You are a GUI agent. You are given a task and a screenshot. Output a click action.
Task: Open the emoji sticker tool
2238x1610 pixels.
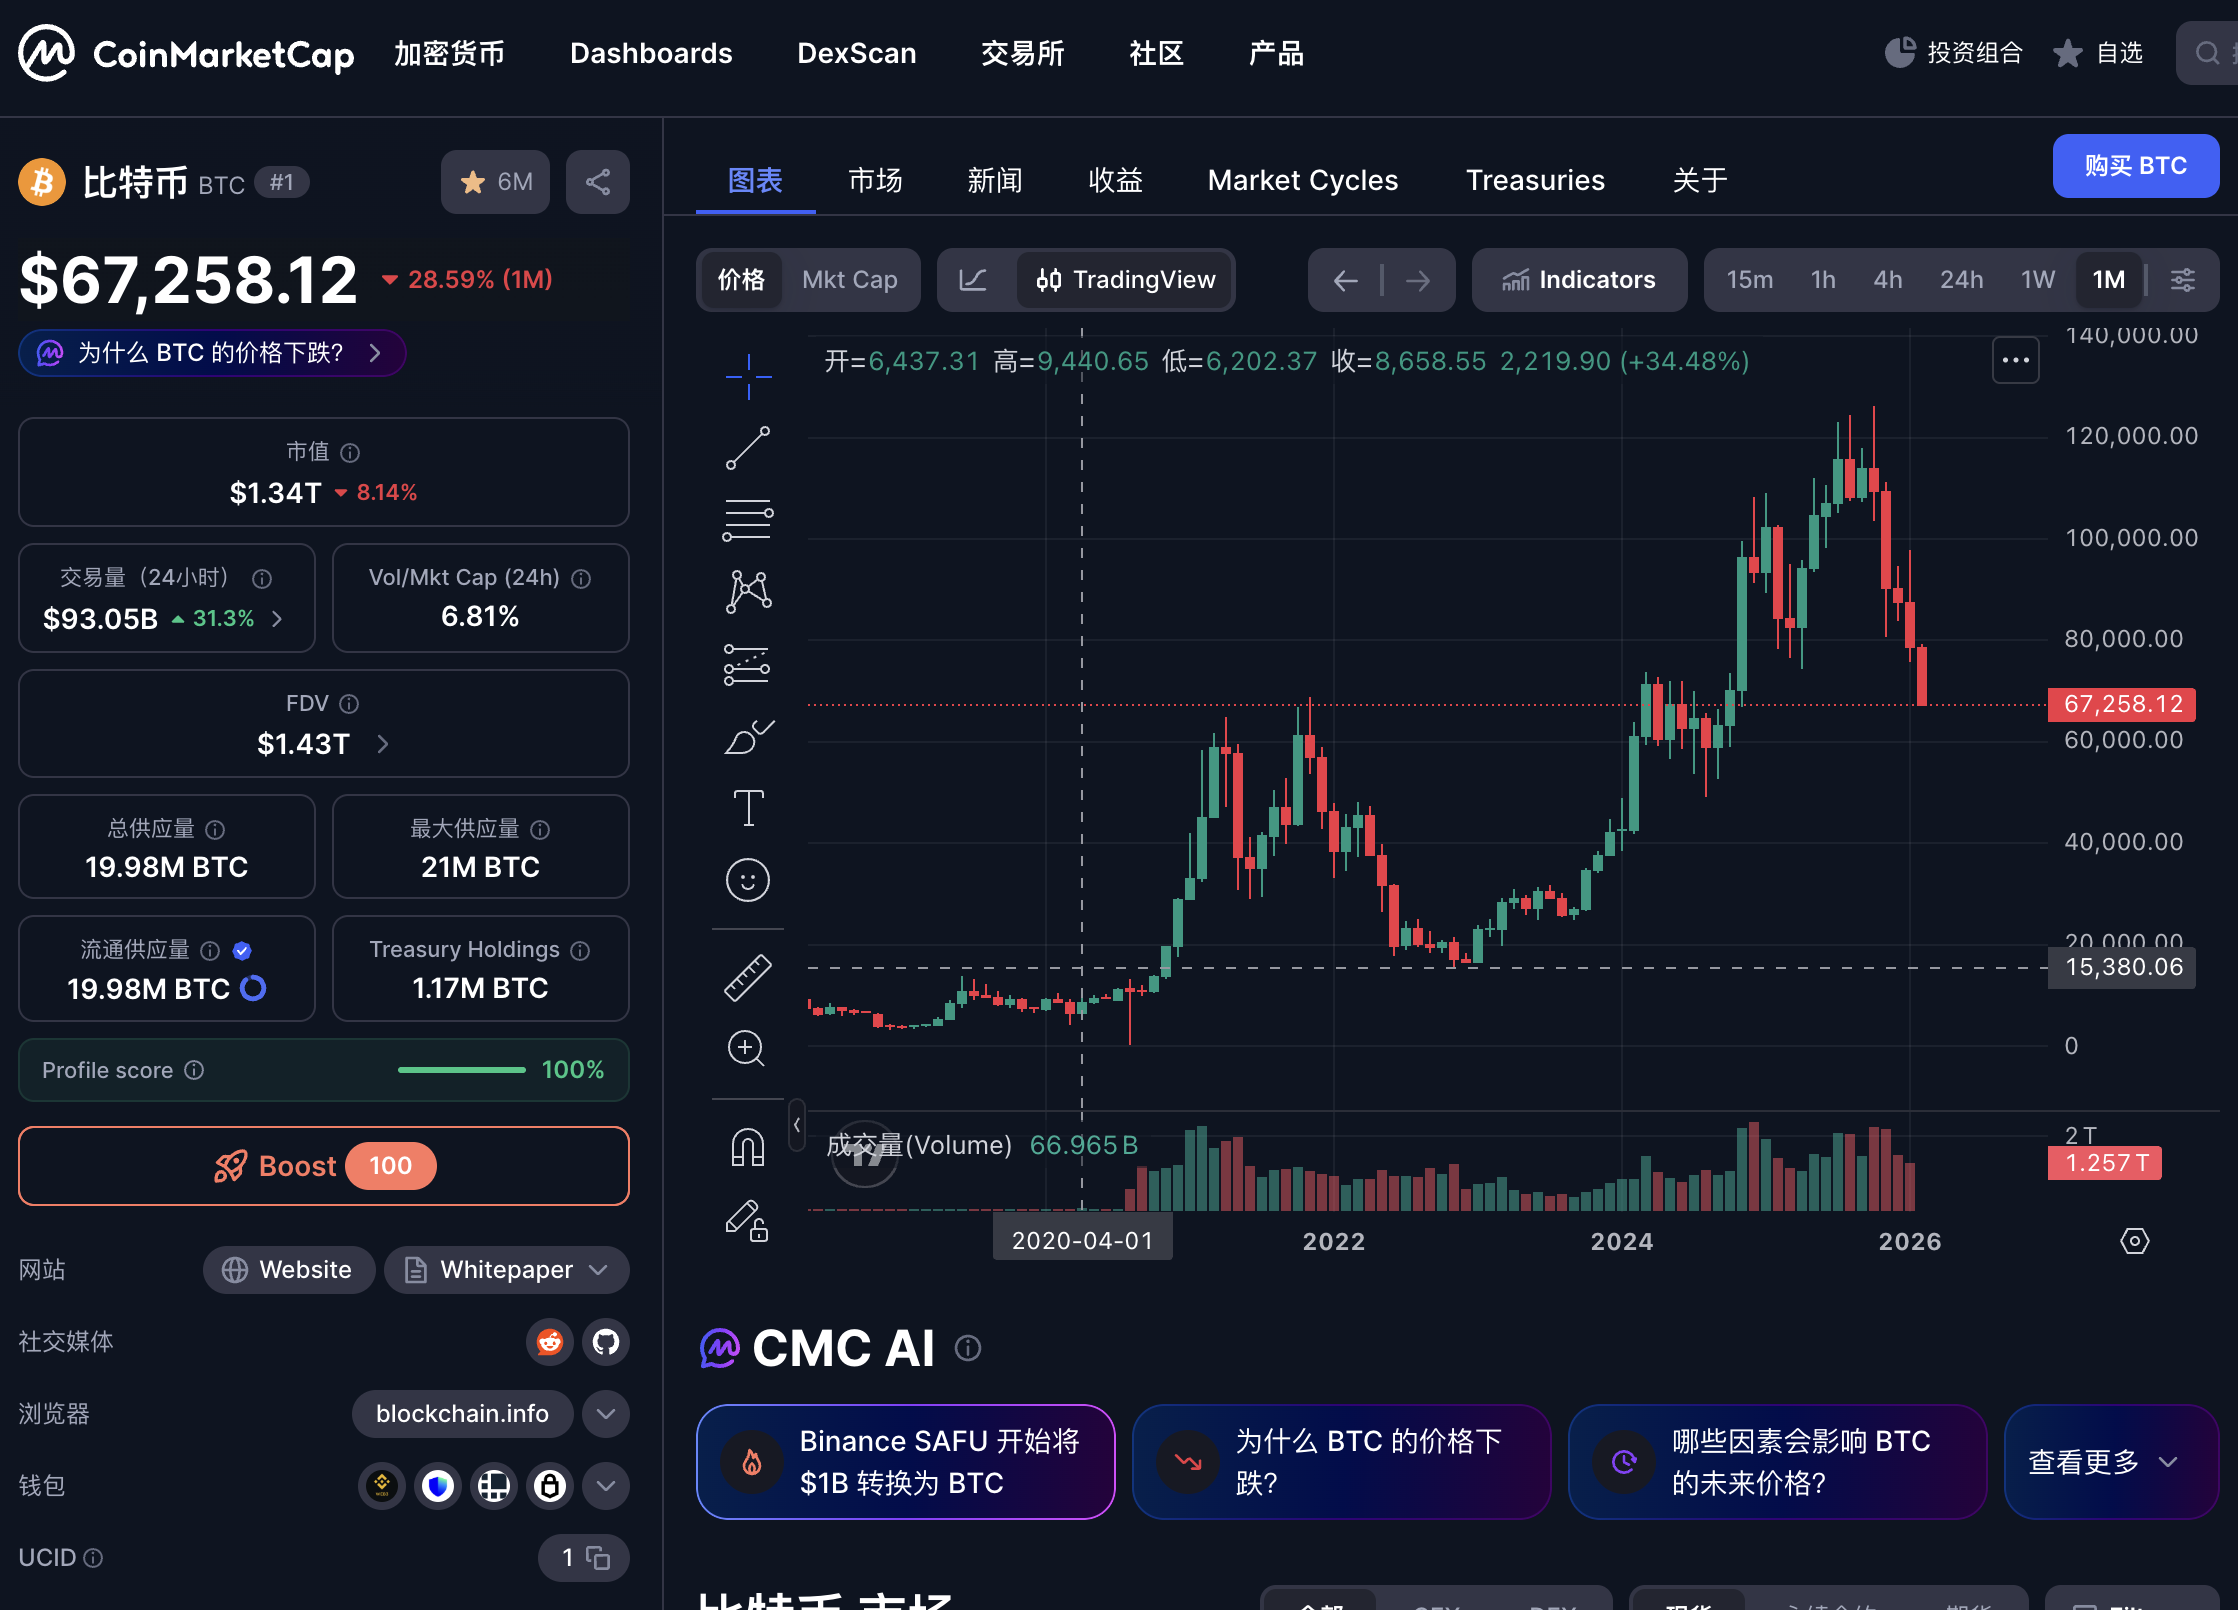747,880
